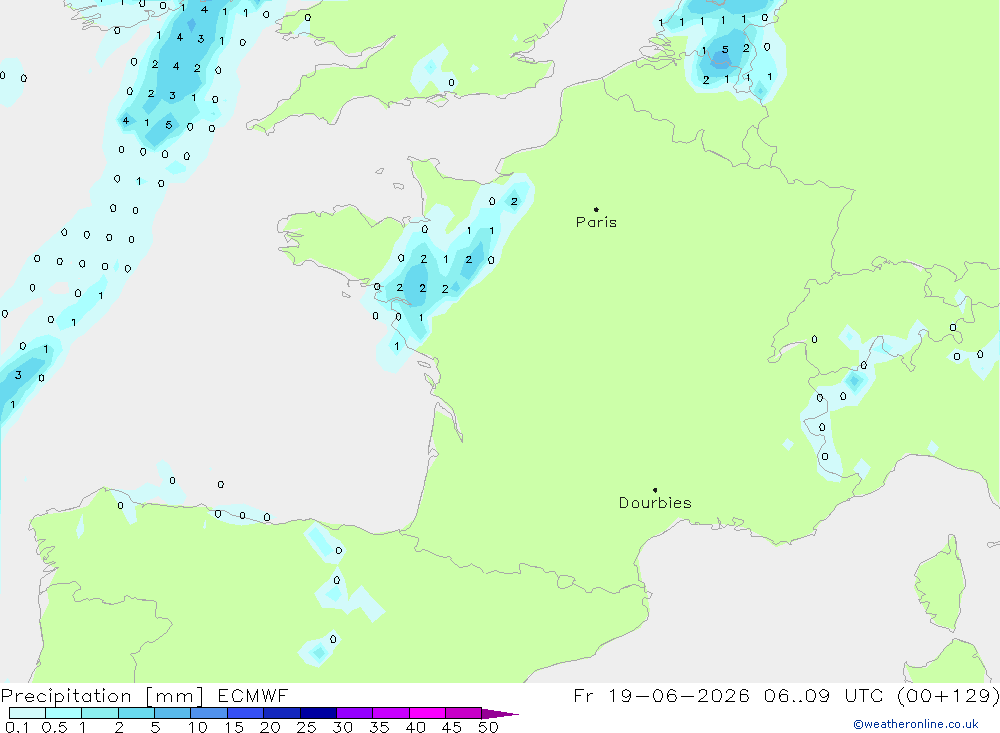Pick the legend swatch between 15 and 20
The height and width of the screenshot is (733, 1000).
tap(245, 713)
